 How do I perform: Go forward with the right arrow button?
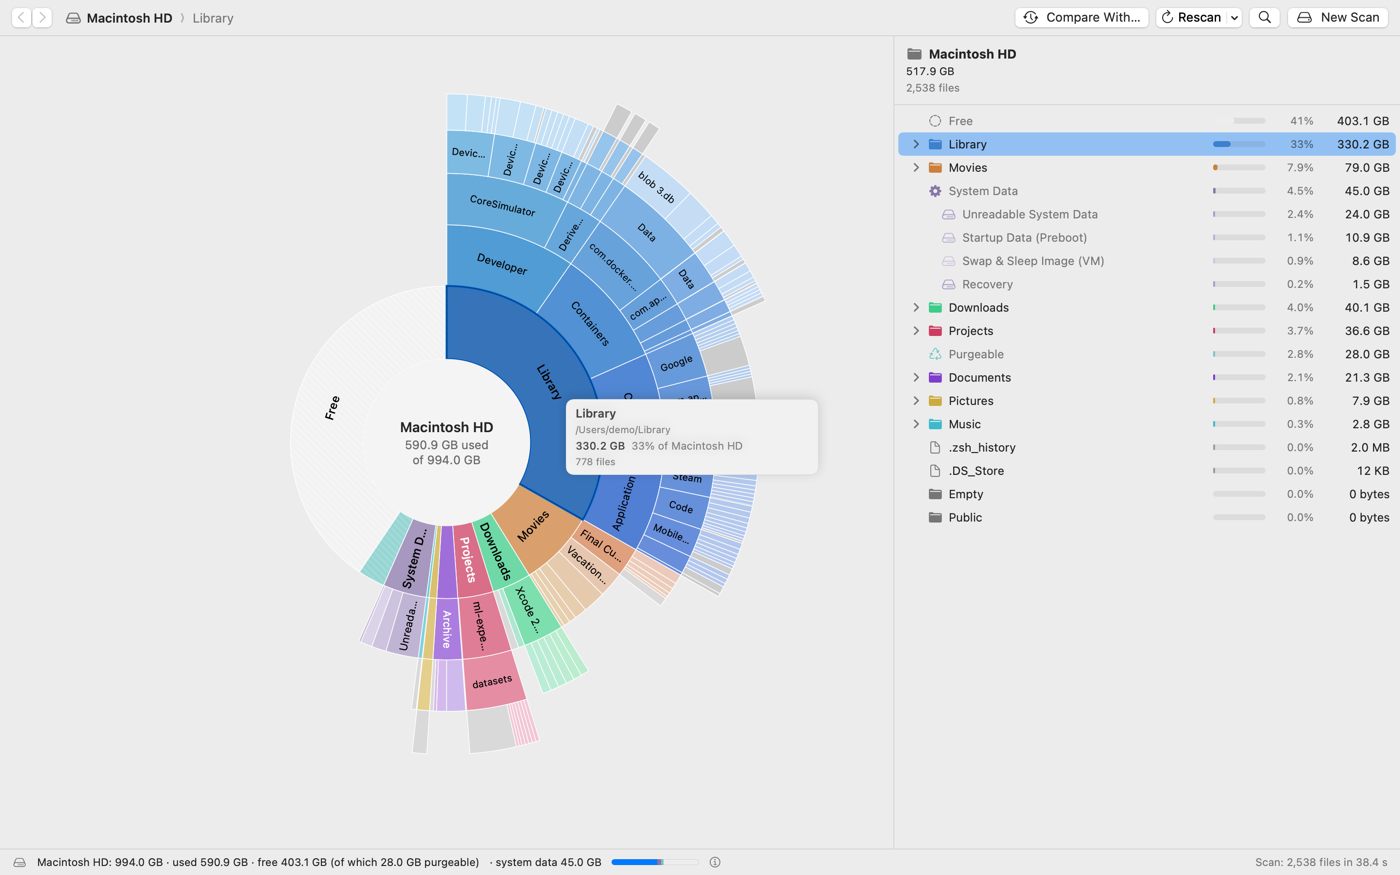[x=42, y=18]
